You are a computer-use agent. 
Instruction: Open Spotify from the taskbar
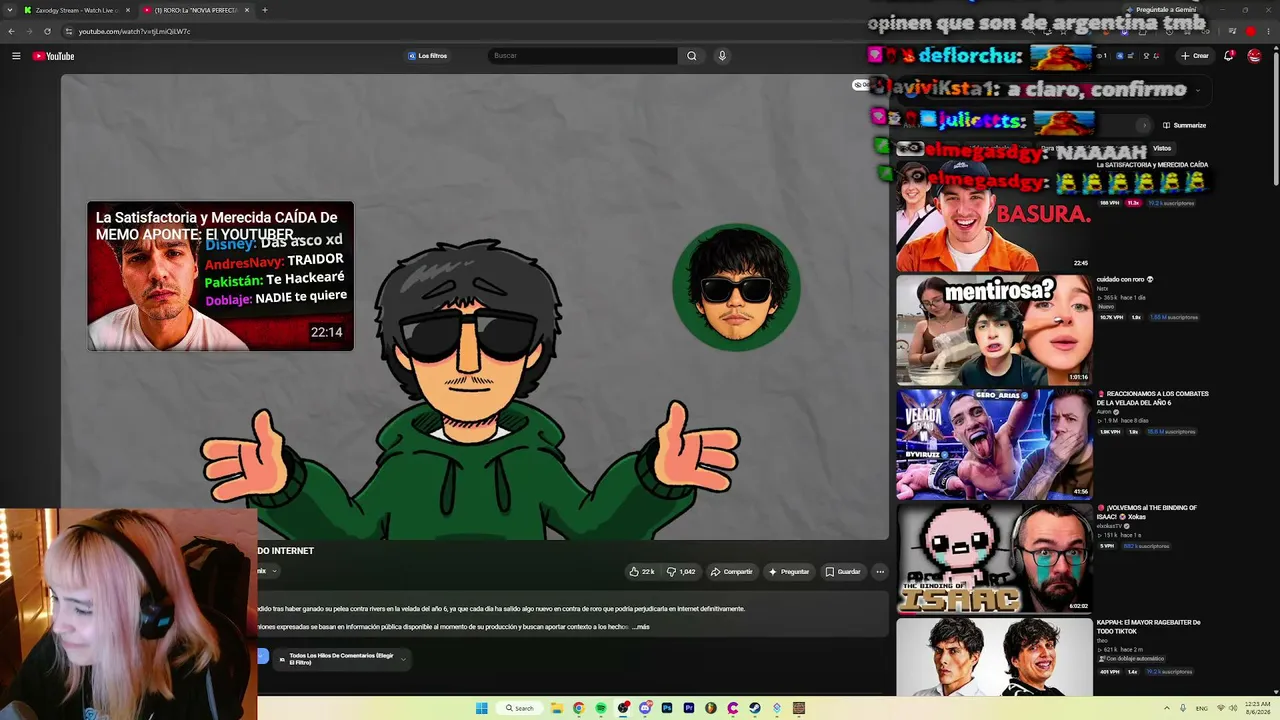coord(601,708)
